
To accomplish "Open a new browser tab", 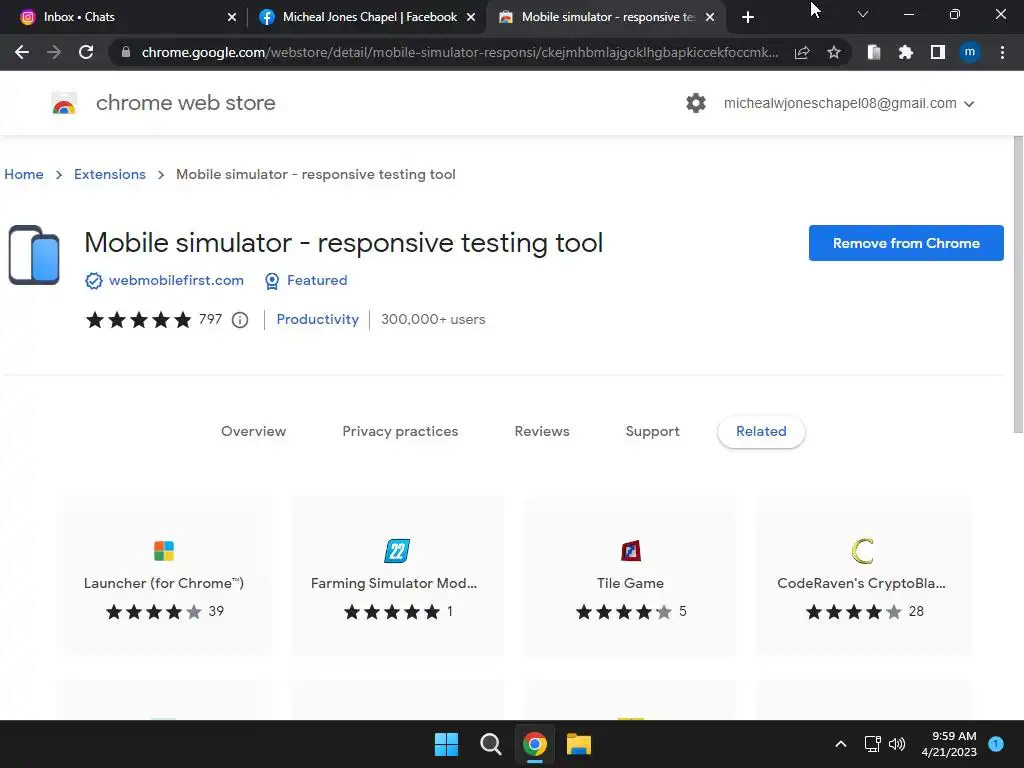I will pyautogui.click(x=748, y=17).
